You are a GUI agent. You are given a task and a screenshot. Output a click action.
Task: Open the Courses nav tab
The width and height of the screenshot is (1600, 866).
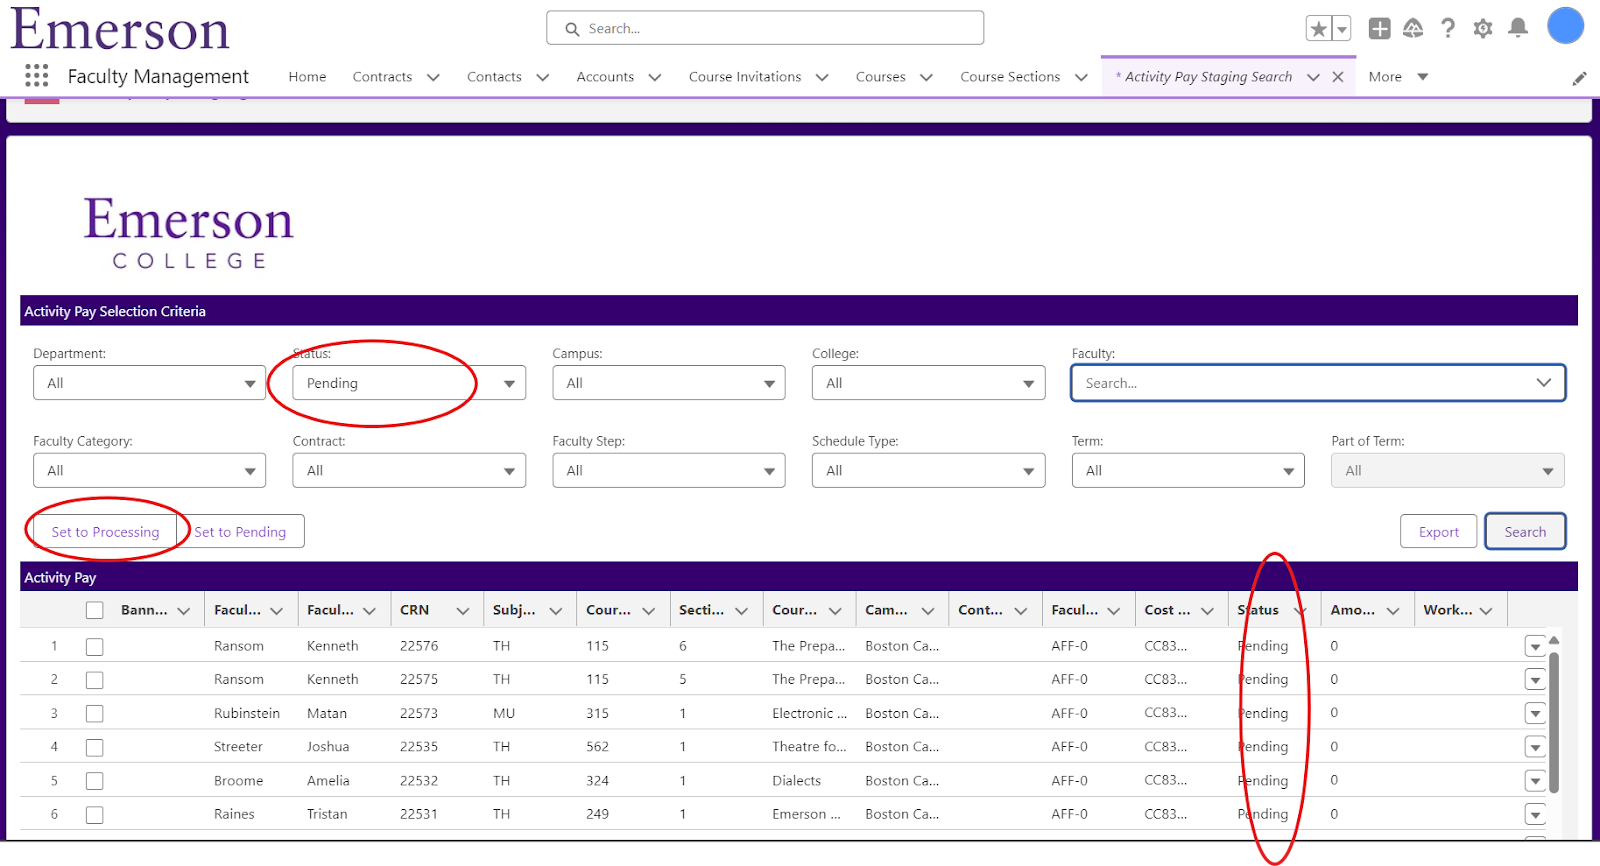[881, 77]
